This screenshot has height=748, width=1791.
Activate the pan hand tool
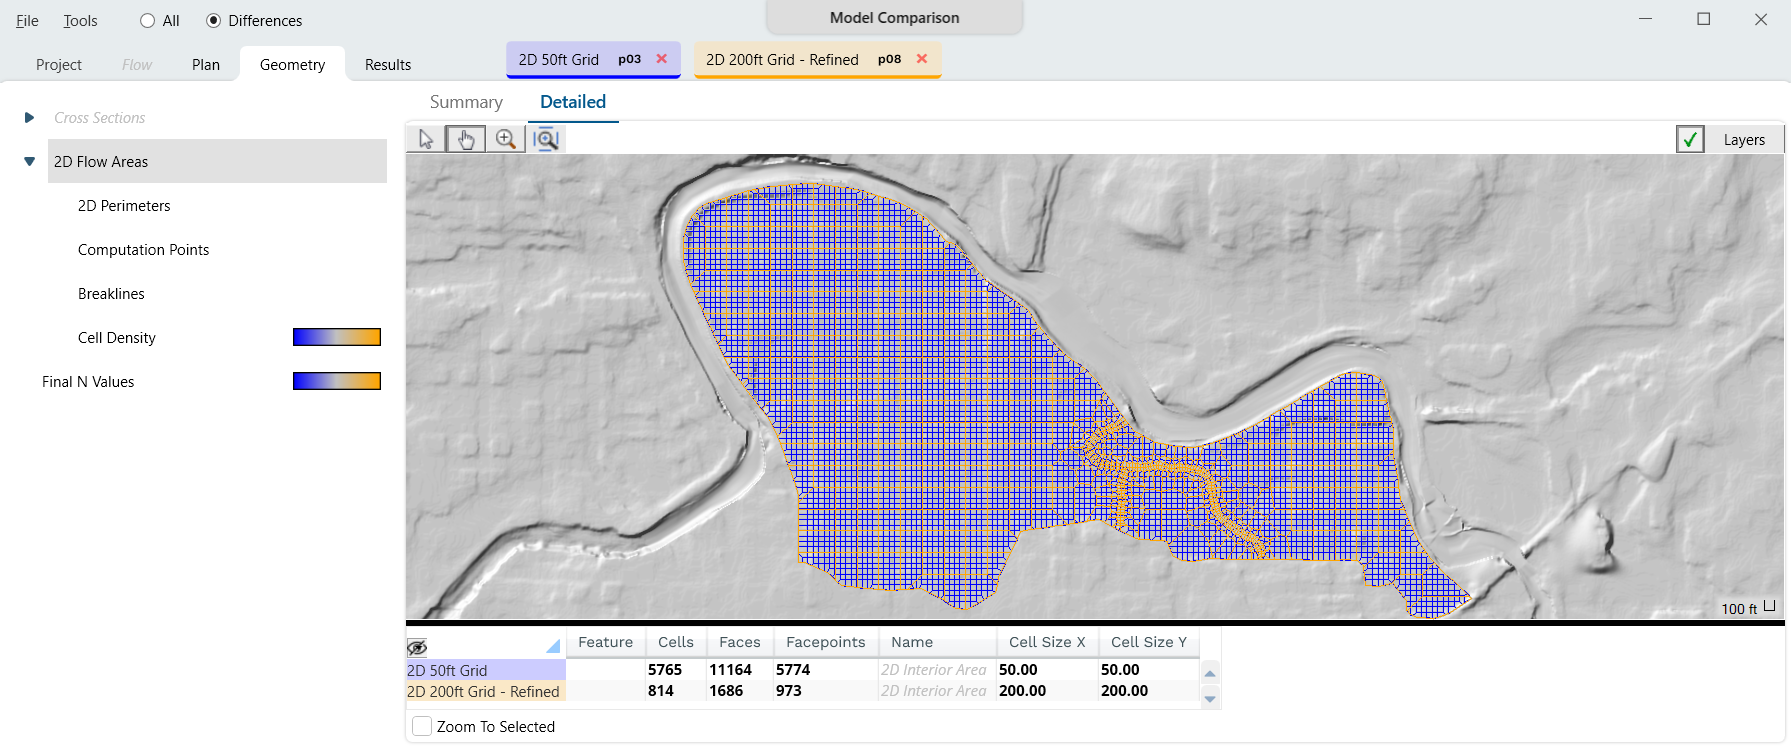(465, 139)
